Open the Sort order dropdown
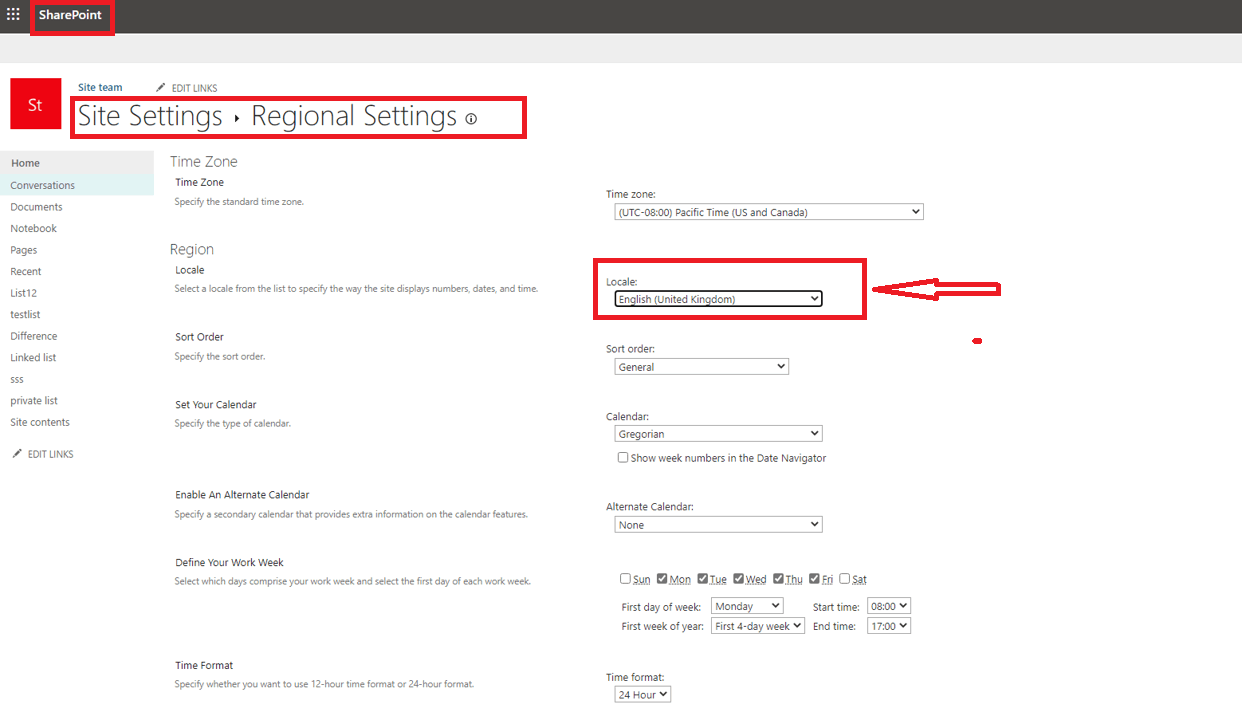The height and width of the screenshot is (720, 1242). tap(702, 367)
